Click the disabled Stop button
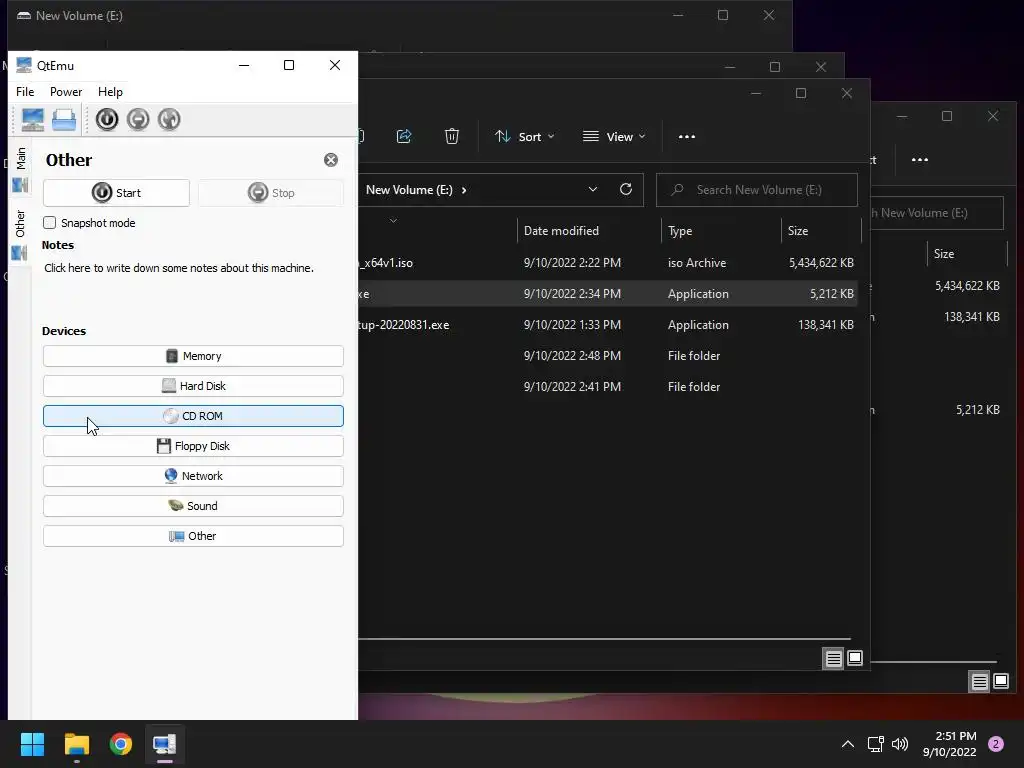The width and height of the screenshot is (1024, 768). click(271, 193)
